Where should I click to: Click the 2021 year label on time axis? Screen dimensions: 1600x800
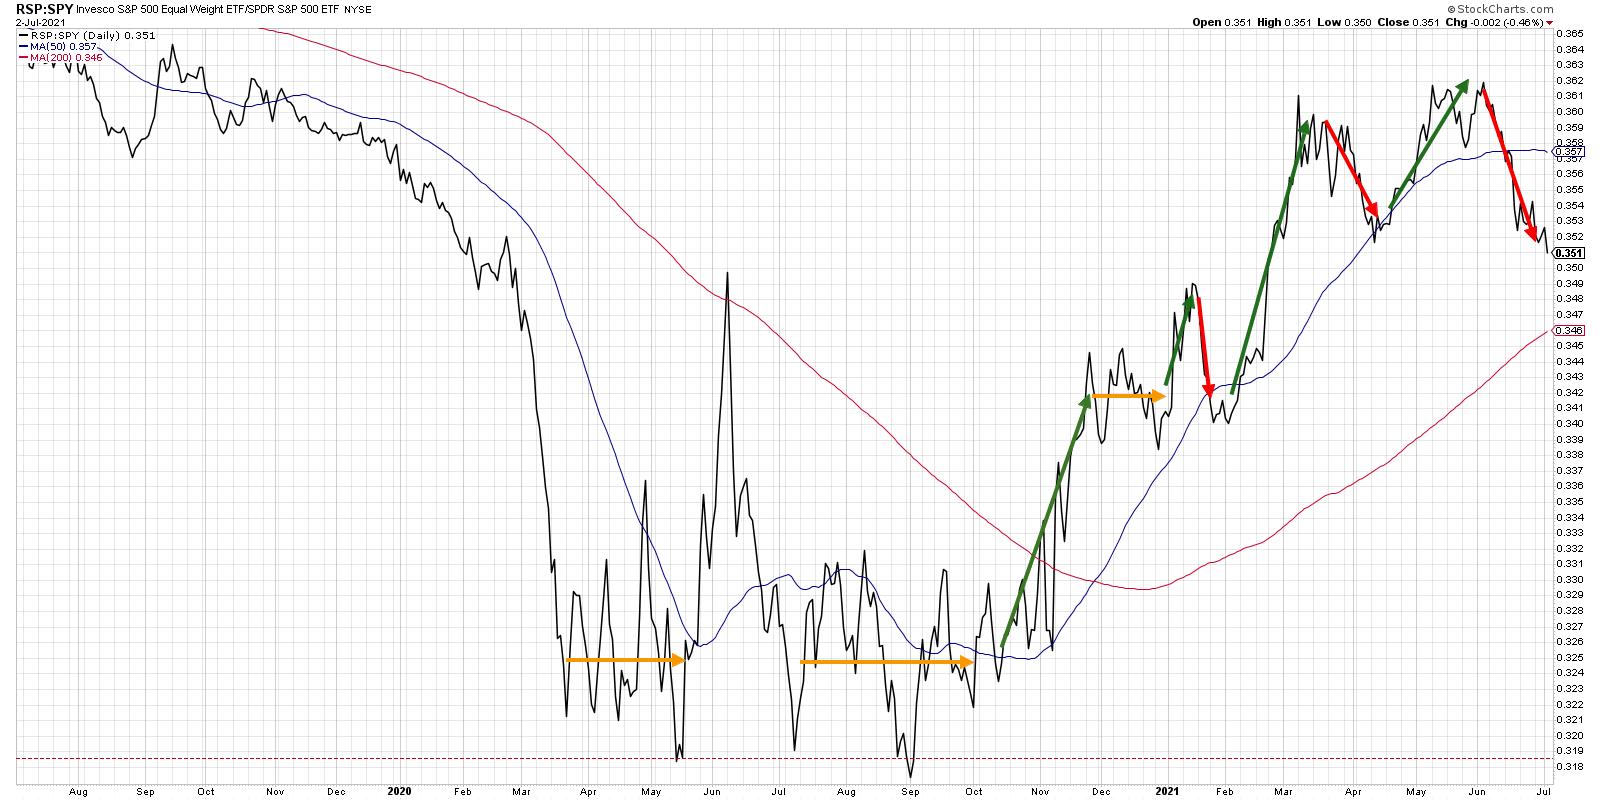[x=1166, y=790]
